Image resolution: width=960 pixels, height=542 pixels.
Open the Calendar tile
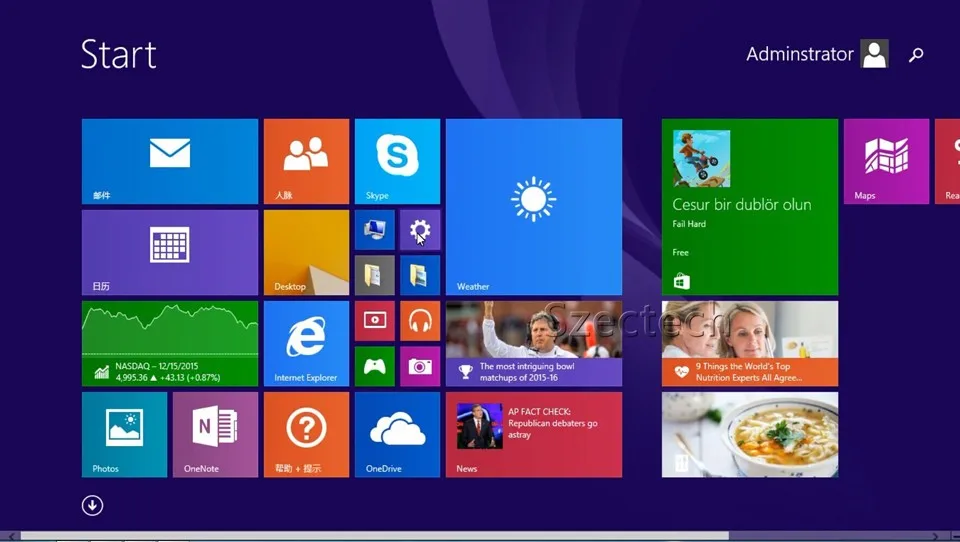click(170, 252)
